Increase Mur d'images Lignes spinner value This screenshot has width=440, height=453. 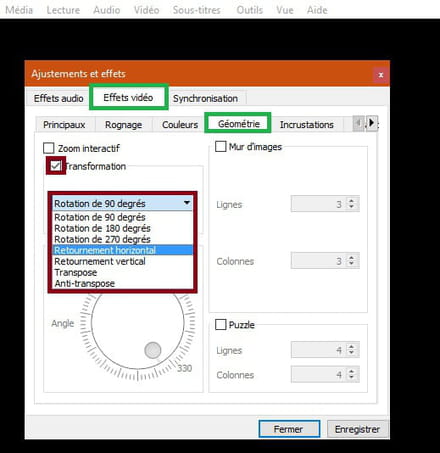point(351,200)
